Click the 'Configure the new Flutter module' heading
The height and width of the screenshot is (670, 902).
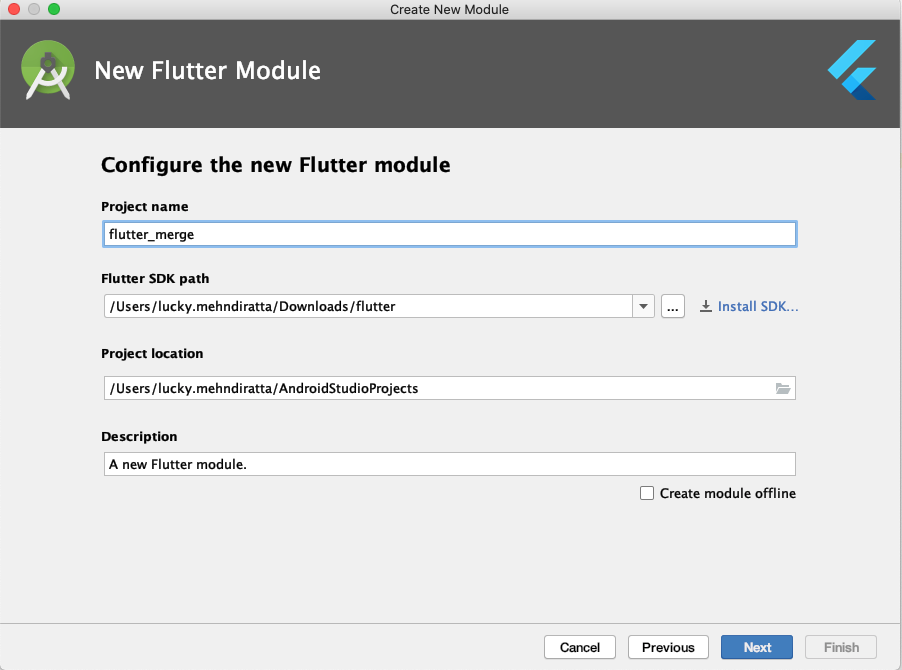point(276,165)
